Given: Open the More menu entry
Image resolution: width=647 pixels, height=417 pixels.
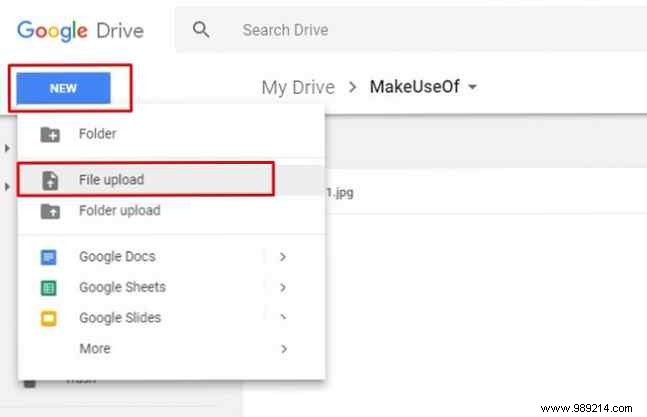Looking at the screenshot, I should [171, 349].
